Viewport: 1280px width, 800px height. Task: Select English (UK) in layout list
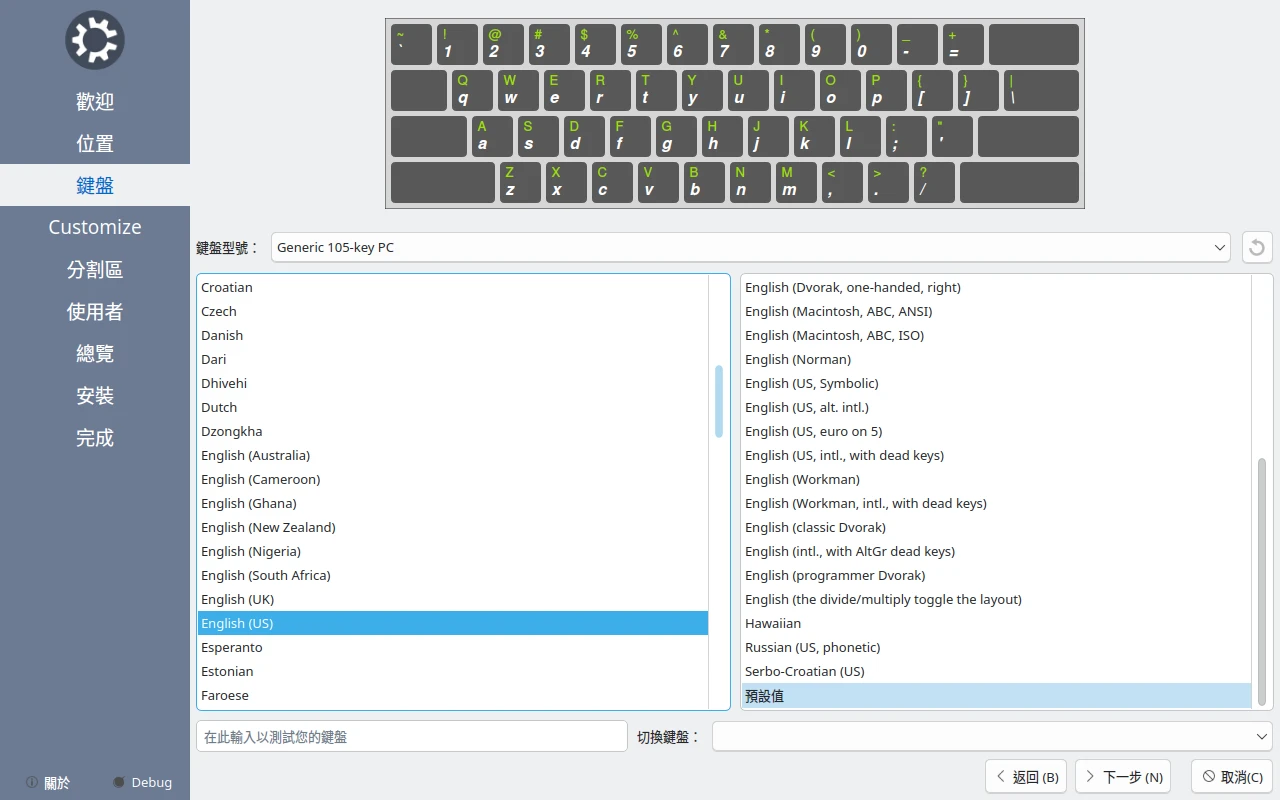[x=238, y=599]
